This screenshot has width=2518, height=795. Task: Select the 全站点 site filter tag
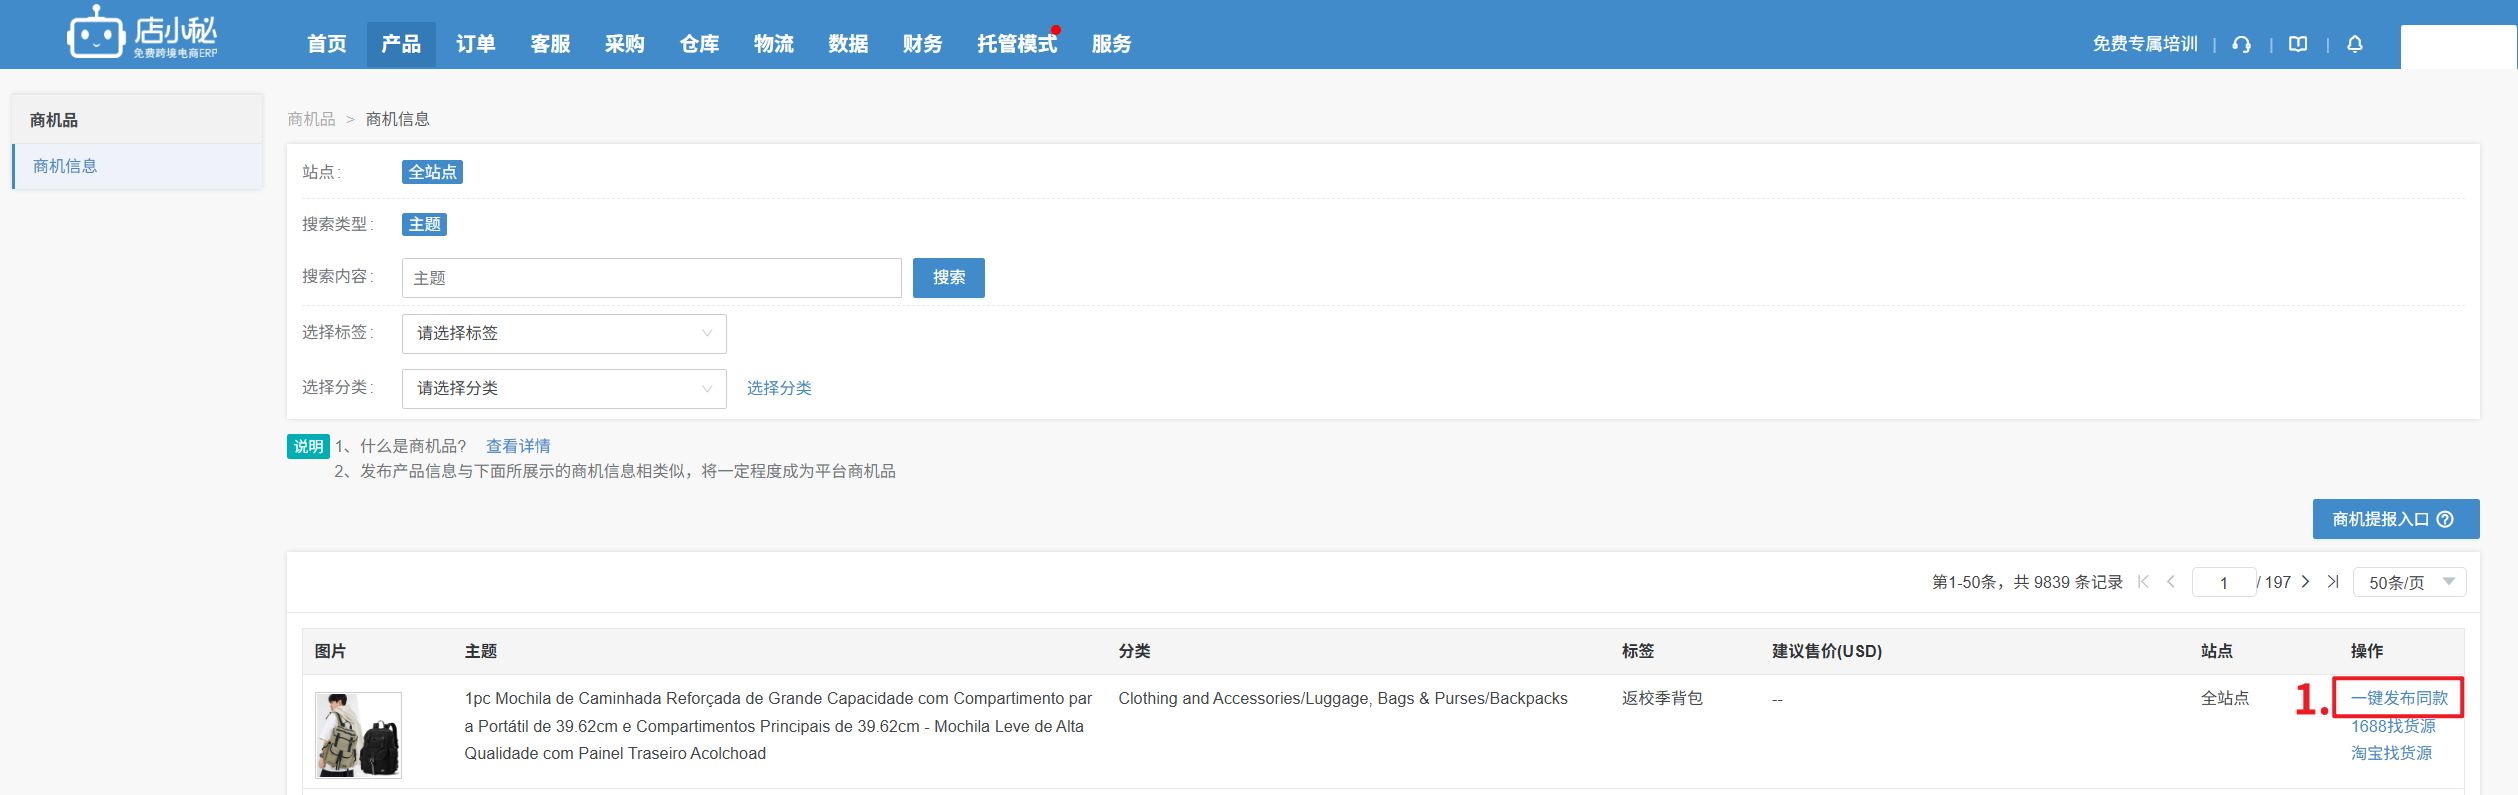tap(432, 172)
